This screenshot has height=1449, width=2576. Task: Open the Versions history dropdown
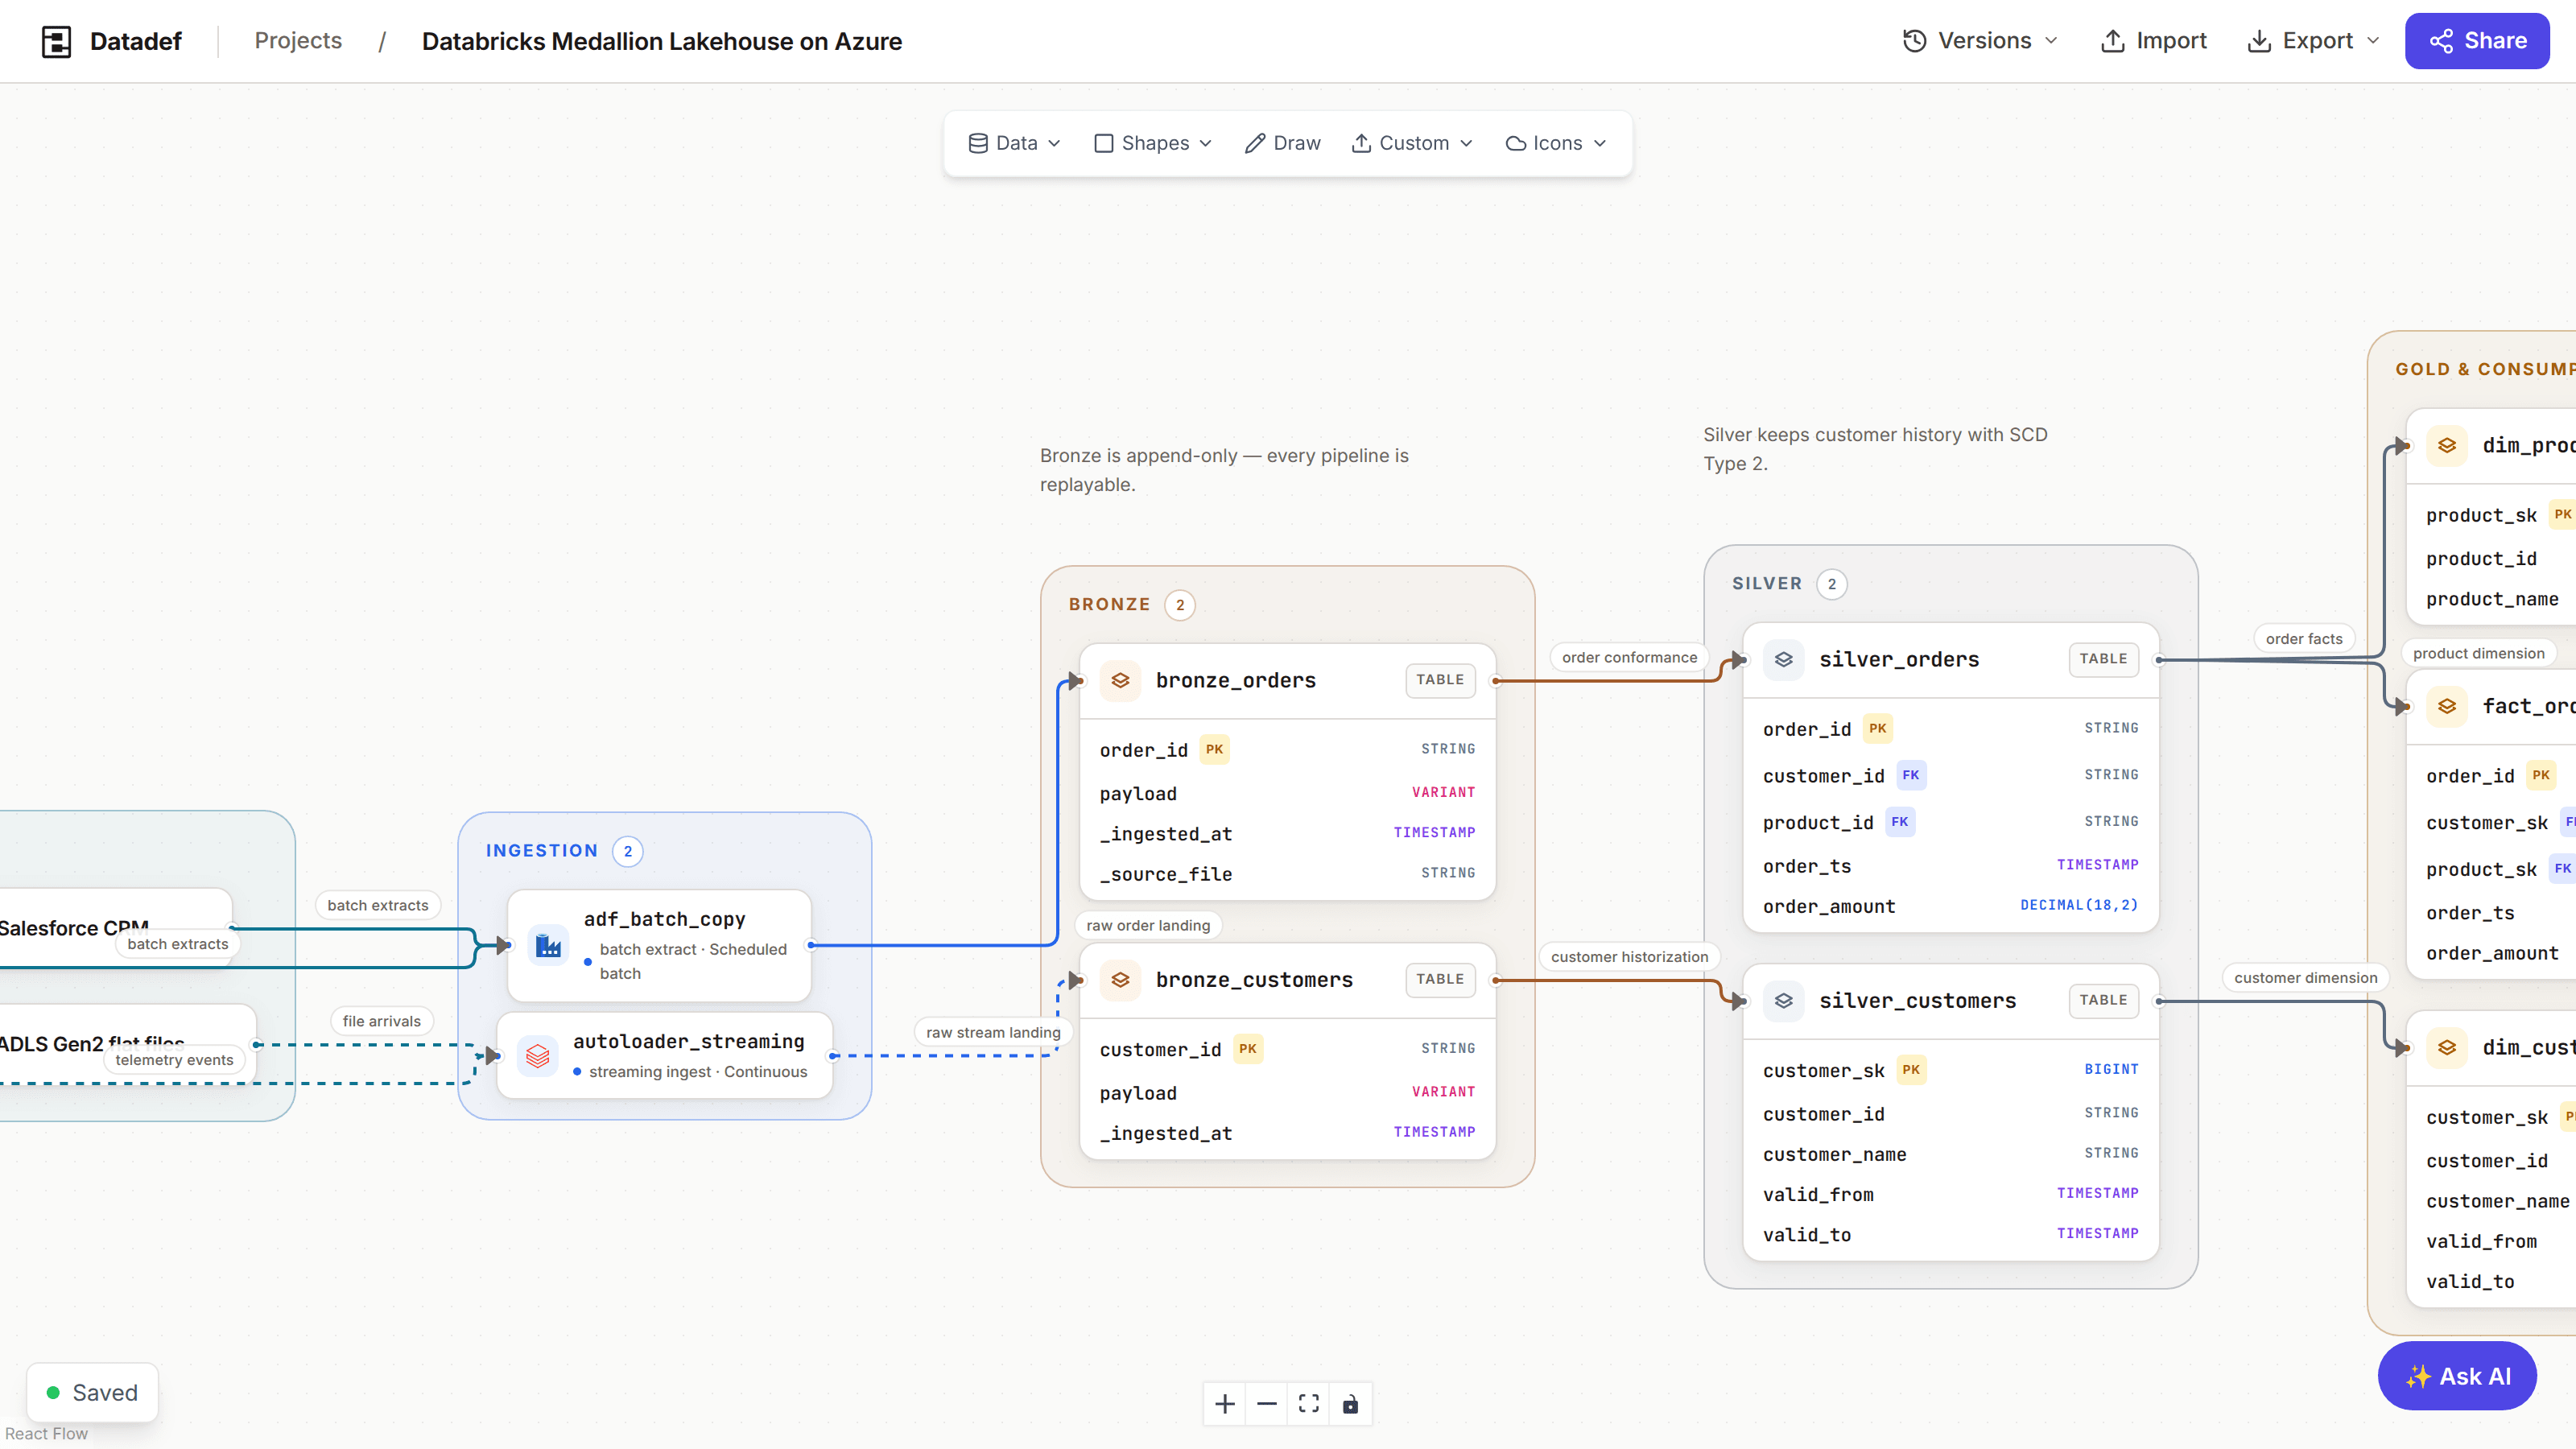pos(1980,41)
